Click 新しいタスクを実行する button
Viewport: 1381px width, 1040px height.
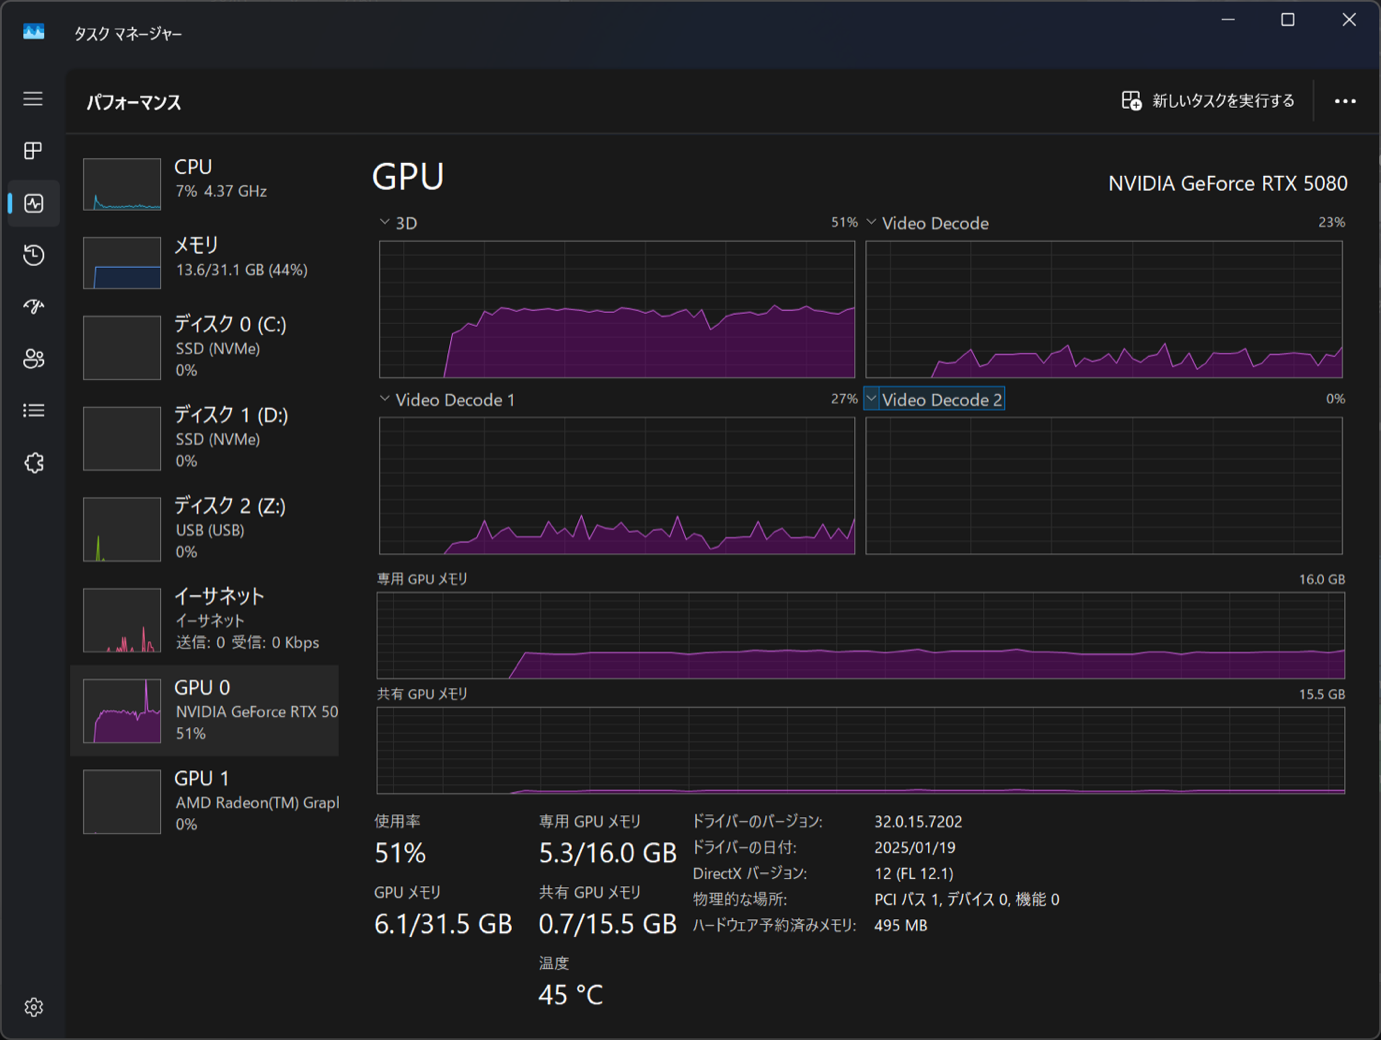point(1208,101)
